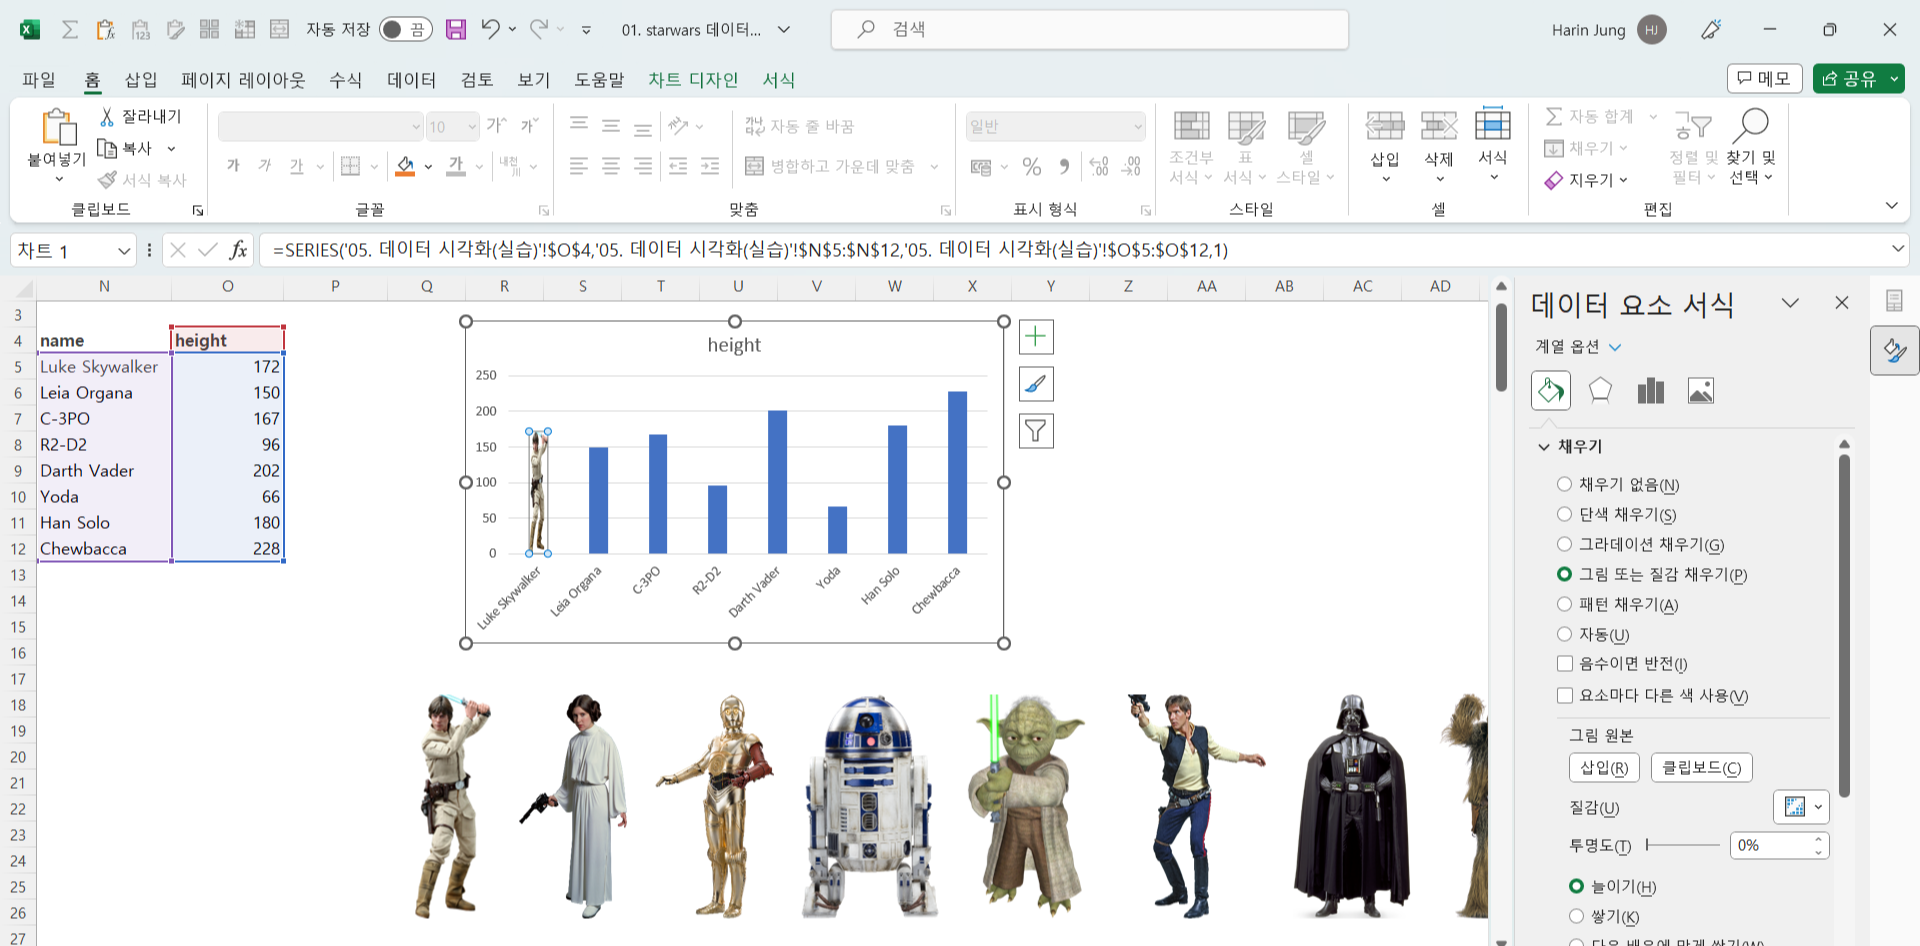The height and width of the screenshot is (946, 1920).
Task: Expand the formula bar
Action: (x=1897, y=248)
